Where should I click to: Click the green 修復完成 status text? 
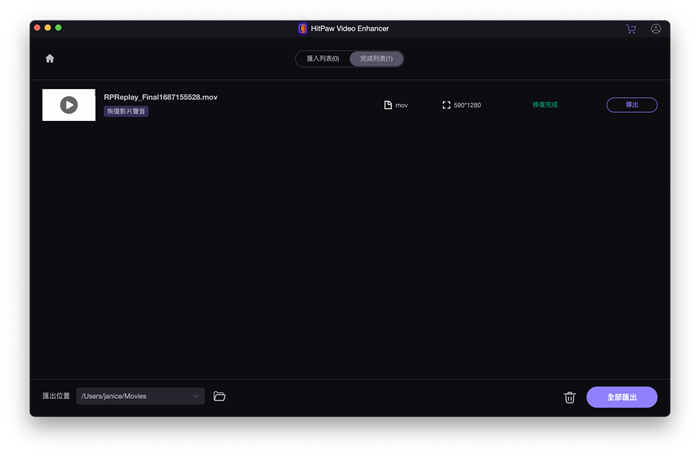545,105
